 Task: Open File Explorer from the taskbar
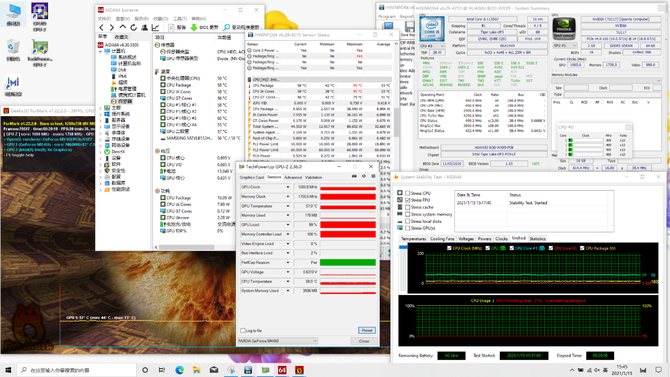(197, 370)
